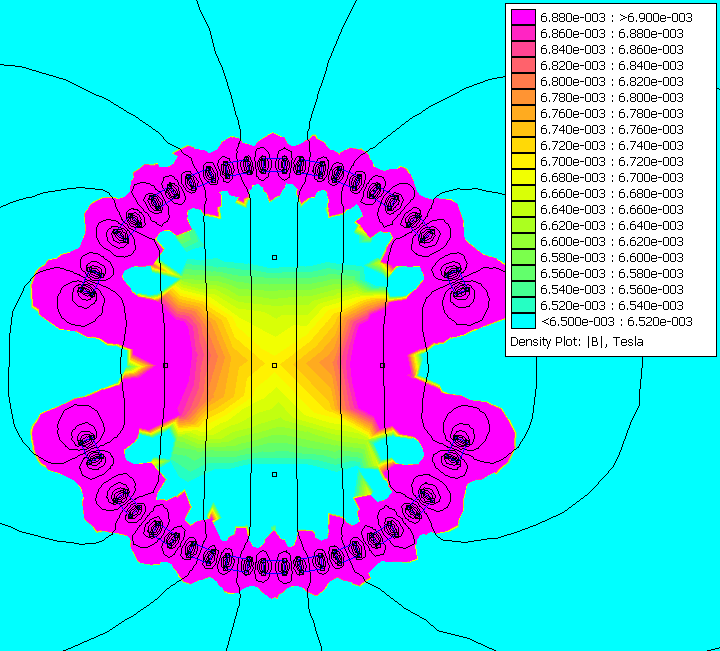
Task: Click the 6.640e-003 : 6.660e-003 range label
Action: [x=611, y=209]
